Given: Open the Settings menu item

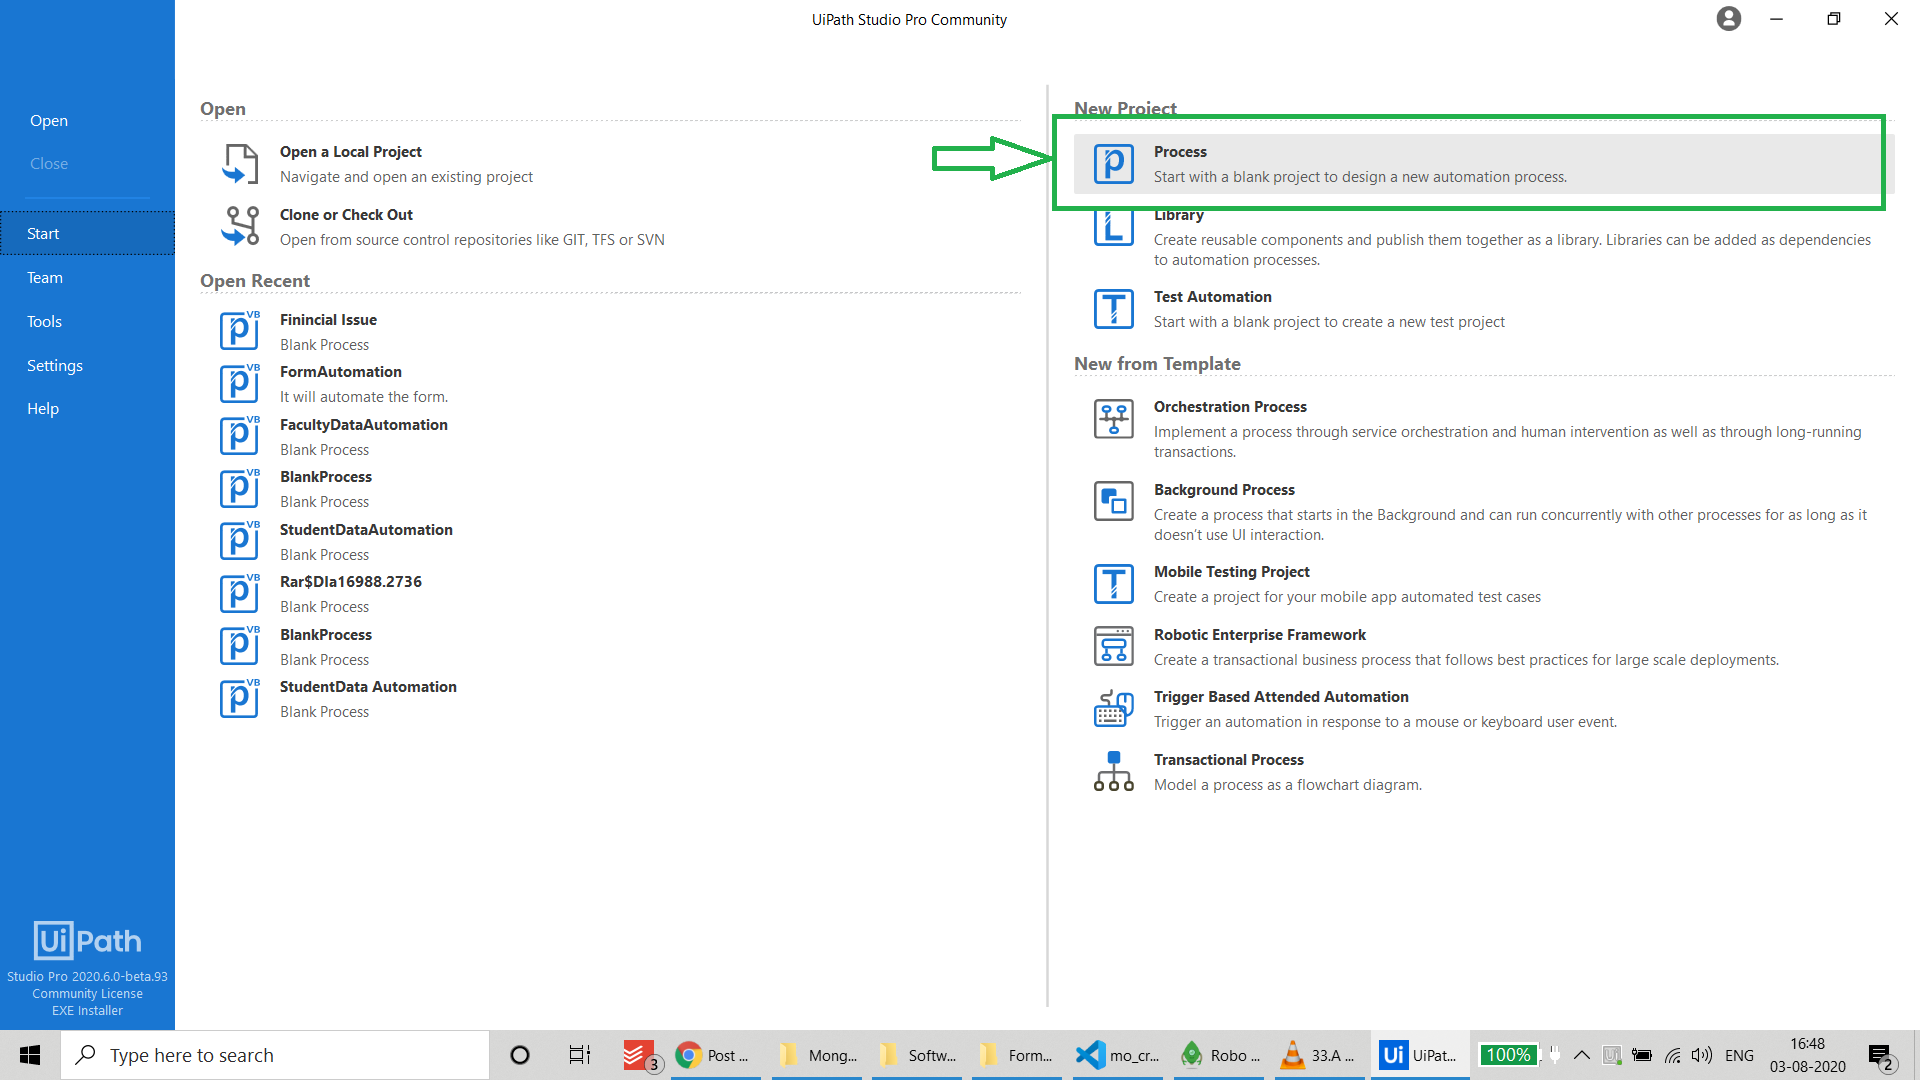Looking at the screenshot, I should [55, 365].
